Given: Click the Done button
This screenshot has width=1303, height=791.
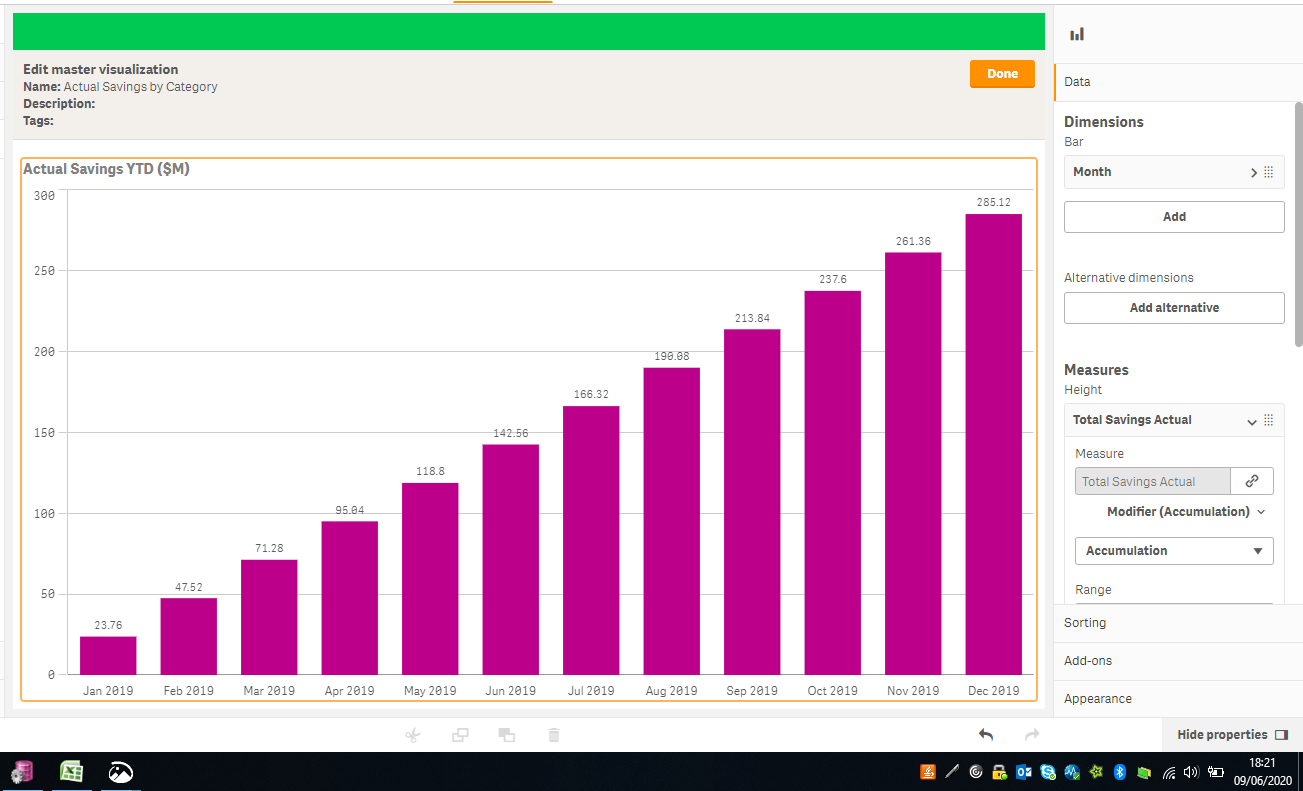Looking at the screenshot, I should (x=1002, y=73).
